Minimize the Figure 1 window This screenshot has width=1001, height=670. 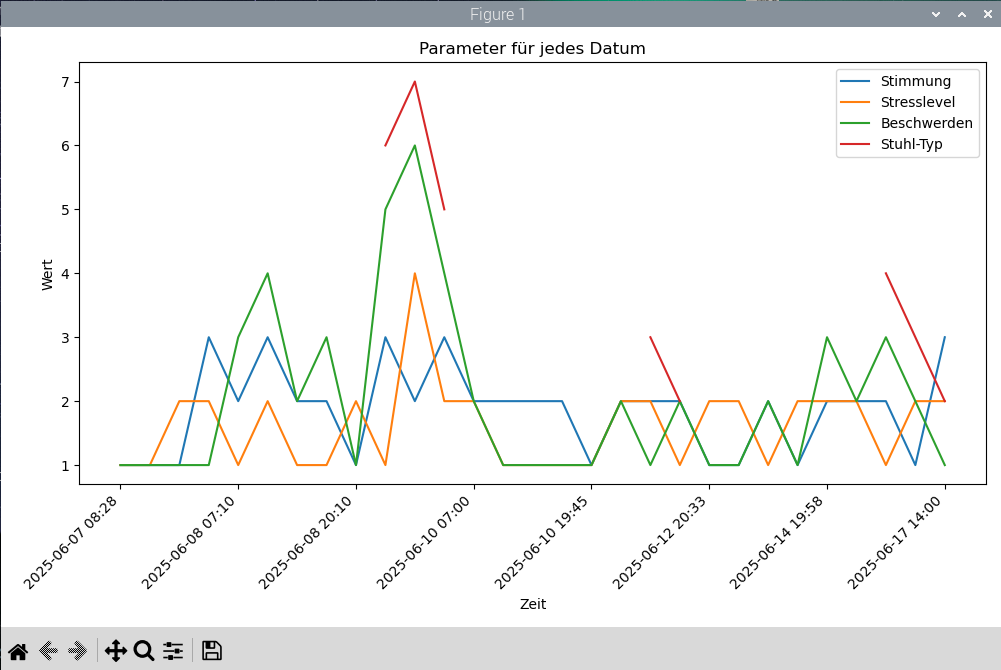tap(936, 14)
